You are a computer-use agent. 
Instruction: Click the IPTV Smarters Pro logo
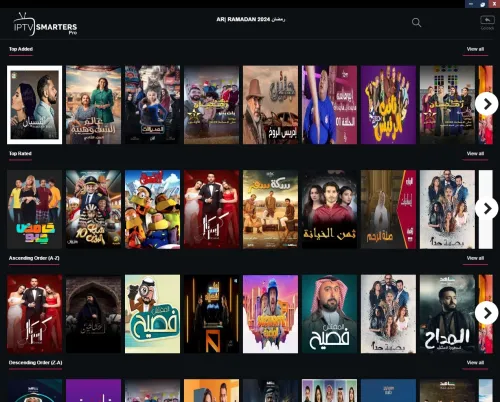tap(45, 24)
